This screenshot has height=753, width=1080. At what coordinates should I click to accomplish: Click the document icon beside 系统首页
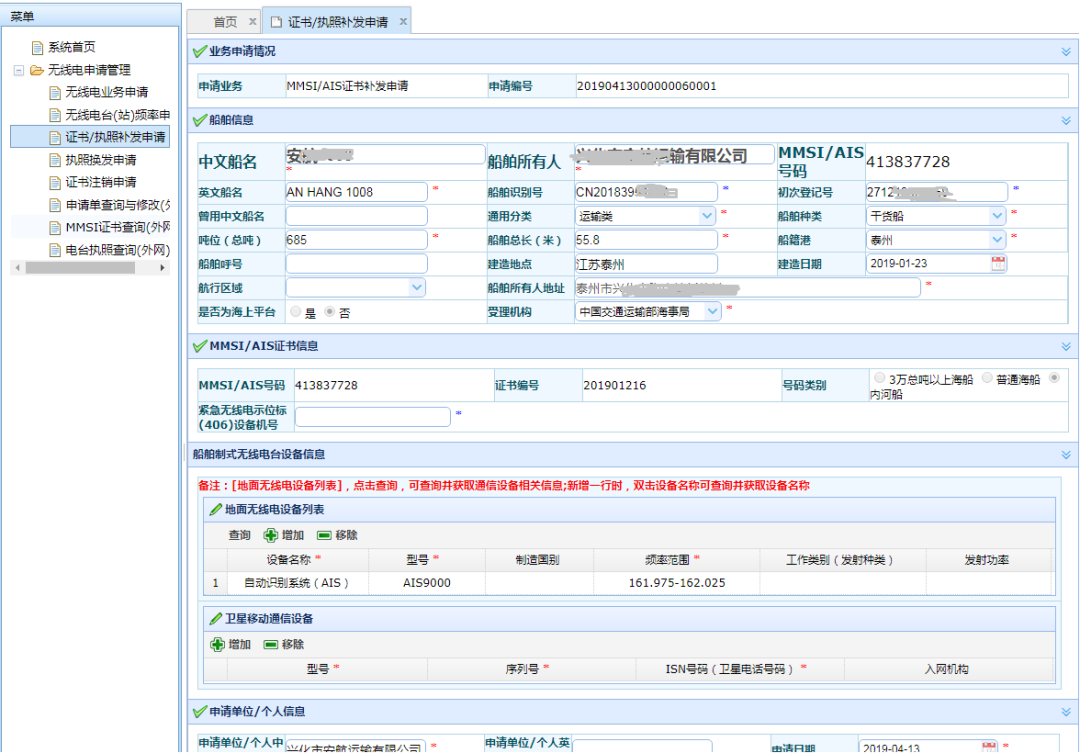tap(37, 48)
